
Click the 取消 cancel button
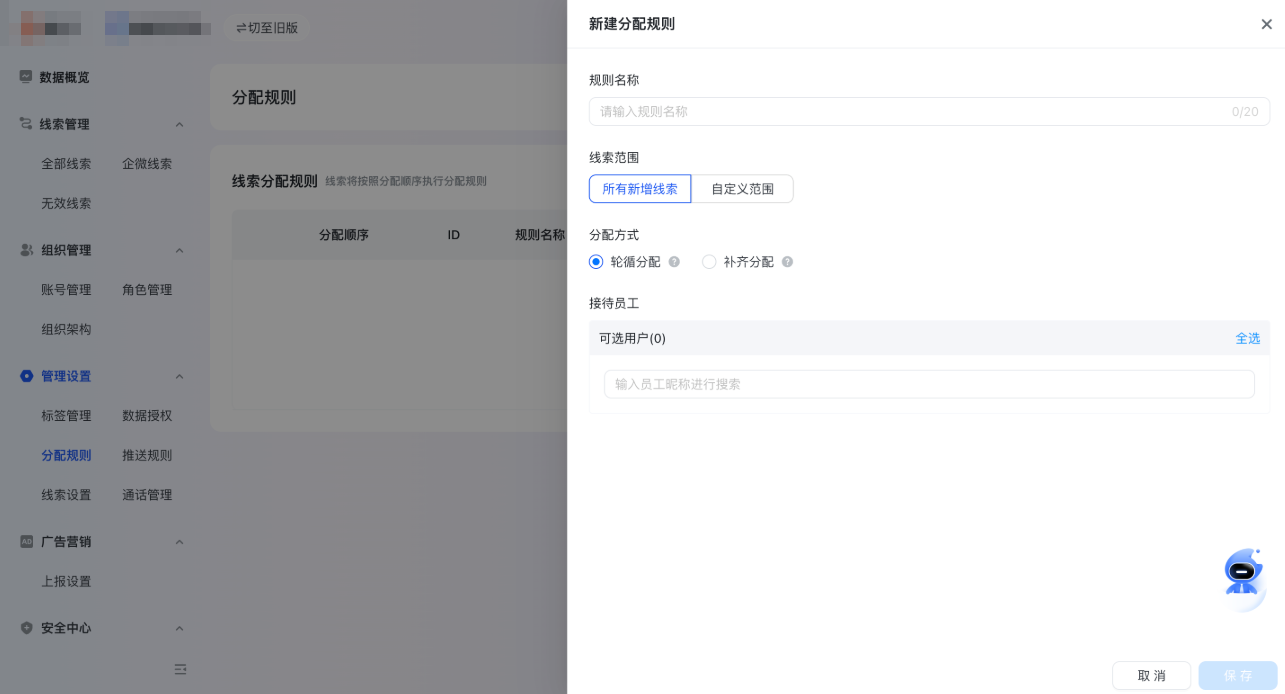click(x=1151, y=675)
